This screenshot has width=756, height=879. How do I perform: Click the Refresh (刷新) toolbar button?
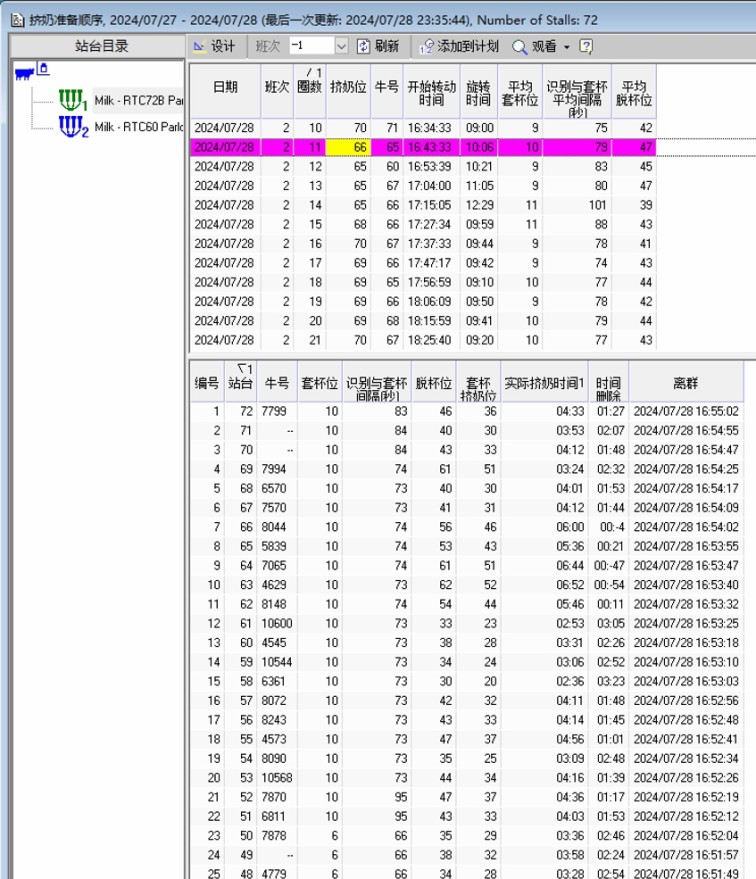(x=378, y=46)
